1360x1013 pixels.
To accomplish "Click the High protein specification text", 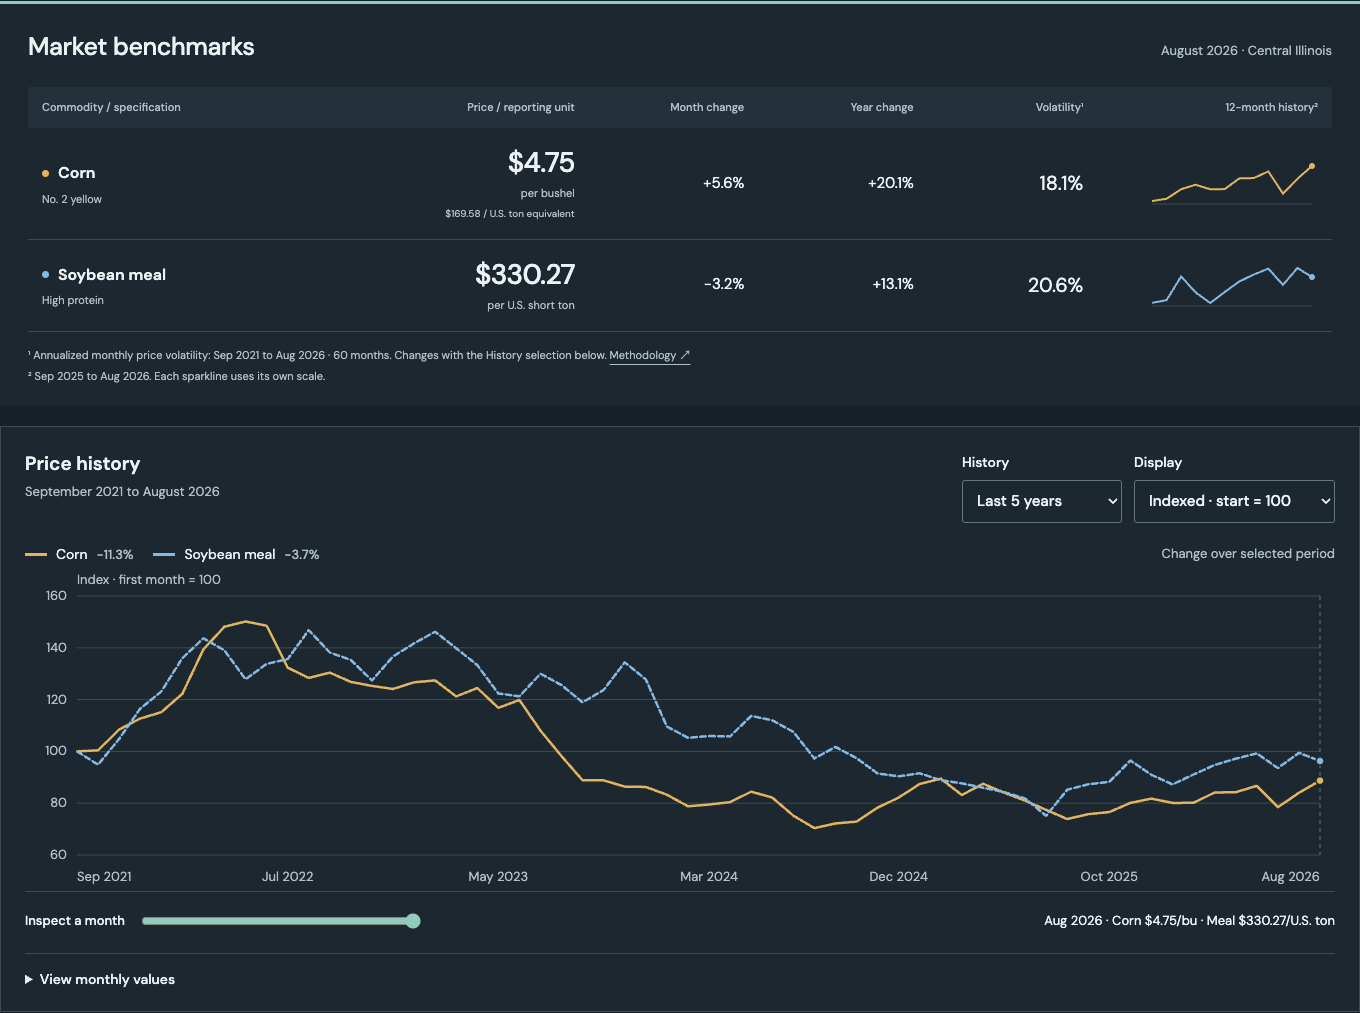I will coord(73,300).
